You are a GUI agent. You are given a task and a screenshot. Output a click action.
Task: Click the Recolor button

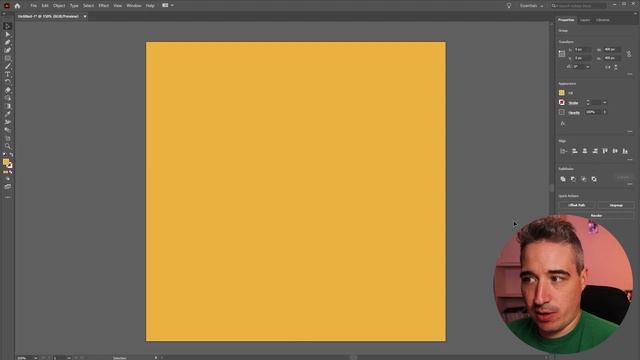click(x=596, y=216)
